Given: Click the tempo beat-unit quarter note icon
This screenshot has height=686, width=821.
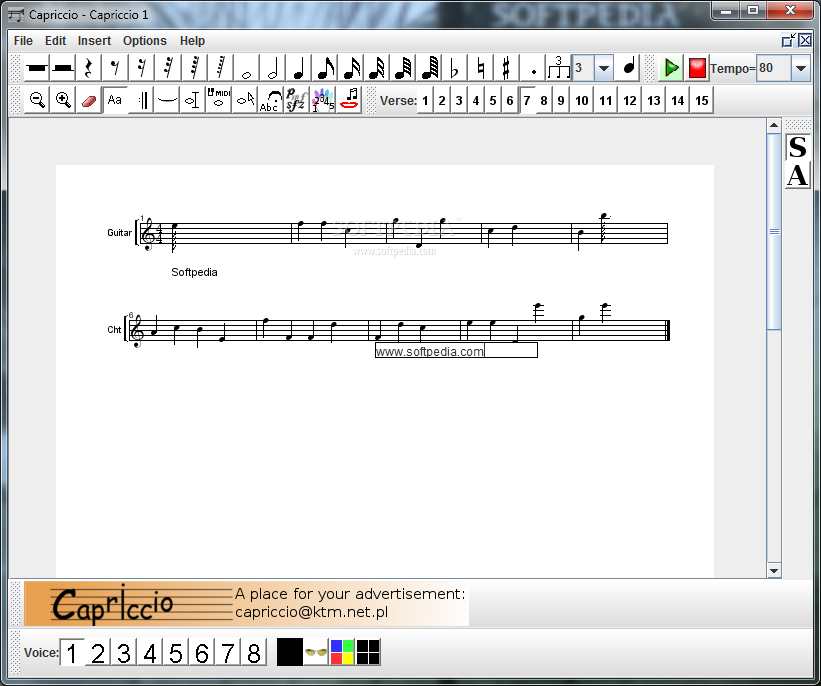Looking at the screenshot, I should coord(629,68).
